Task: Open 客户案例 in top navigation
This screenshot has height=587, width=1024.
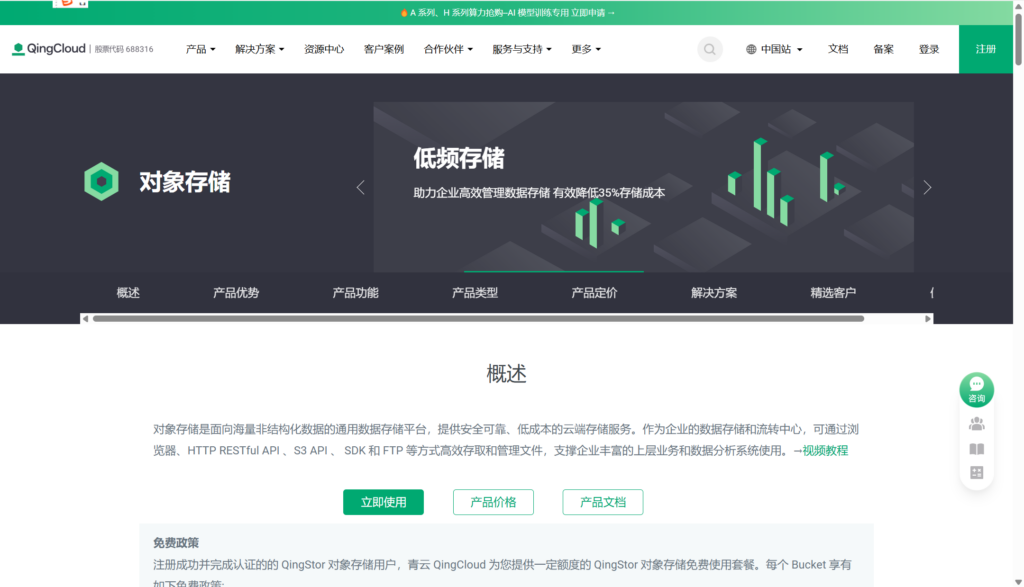Action: (384, 50)
